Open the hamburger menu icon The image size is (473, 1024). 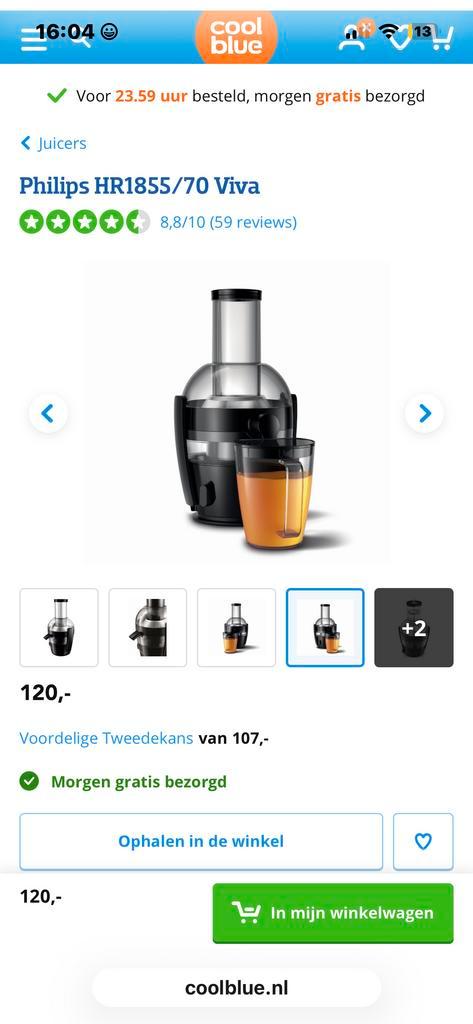pyautogui.click(x=33, y=39)
